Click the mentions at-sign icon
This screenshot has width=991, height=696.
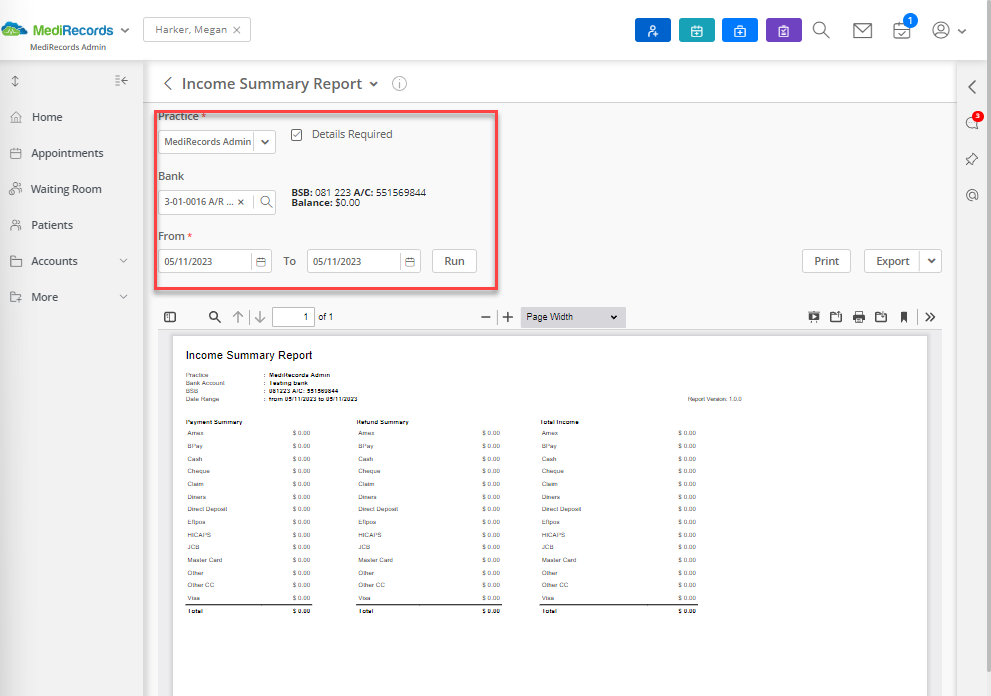click(972, 195)
